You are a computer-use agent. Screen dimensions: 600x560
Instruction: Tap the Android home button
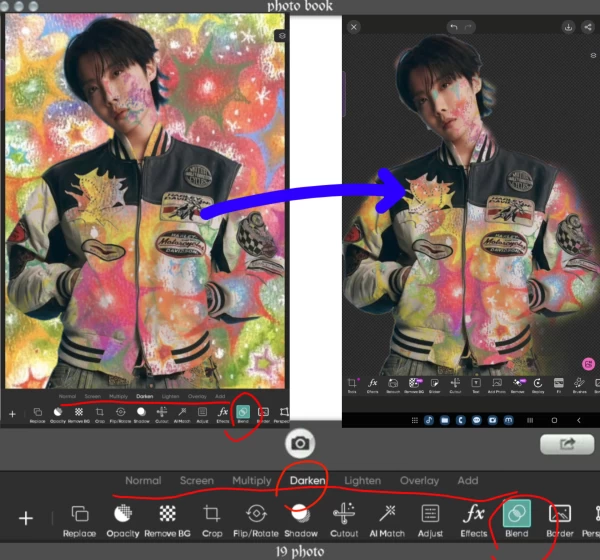pyautogui.click(x=554, y=420)
